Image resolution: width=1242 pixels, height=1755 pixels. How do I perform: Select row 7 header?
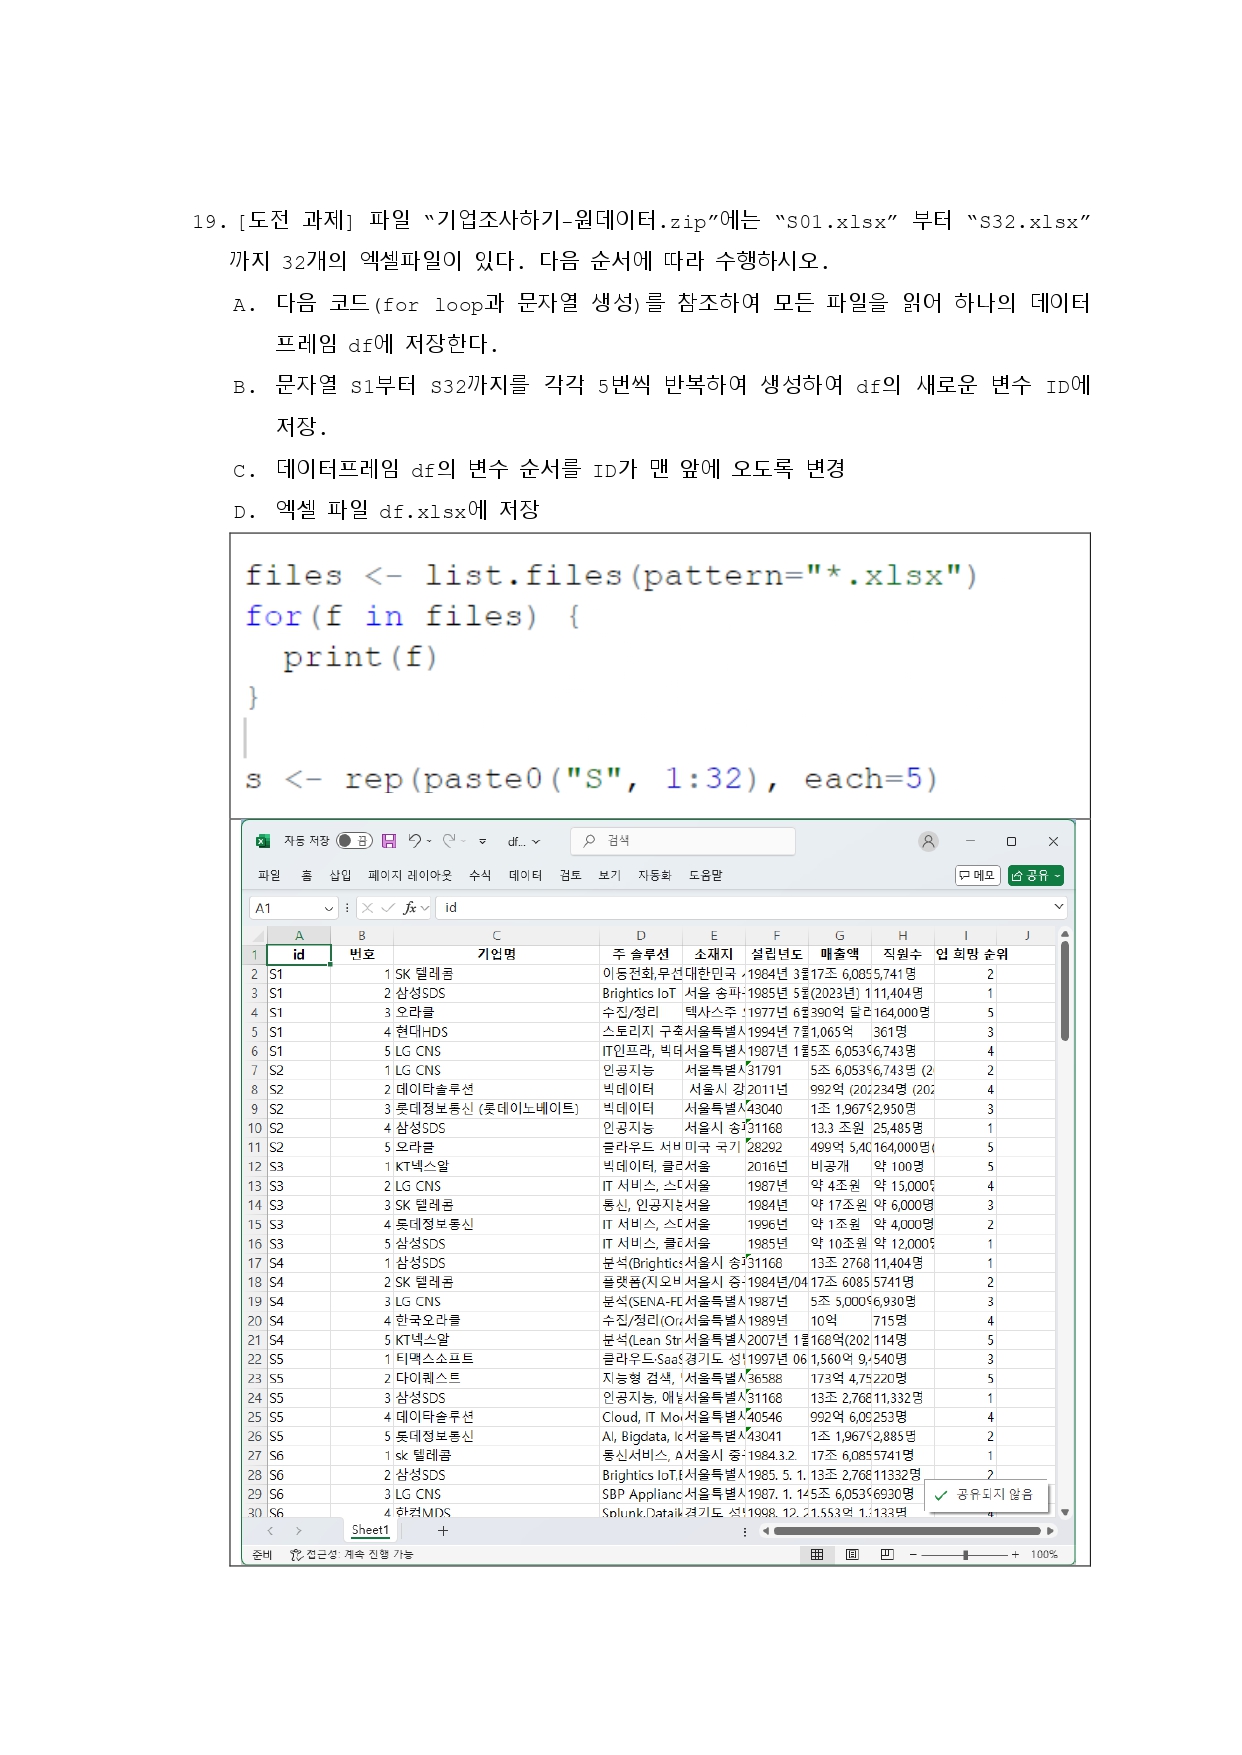tap(255, 1070)
